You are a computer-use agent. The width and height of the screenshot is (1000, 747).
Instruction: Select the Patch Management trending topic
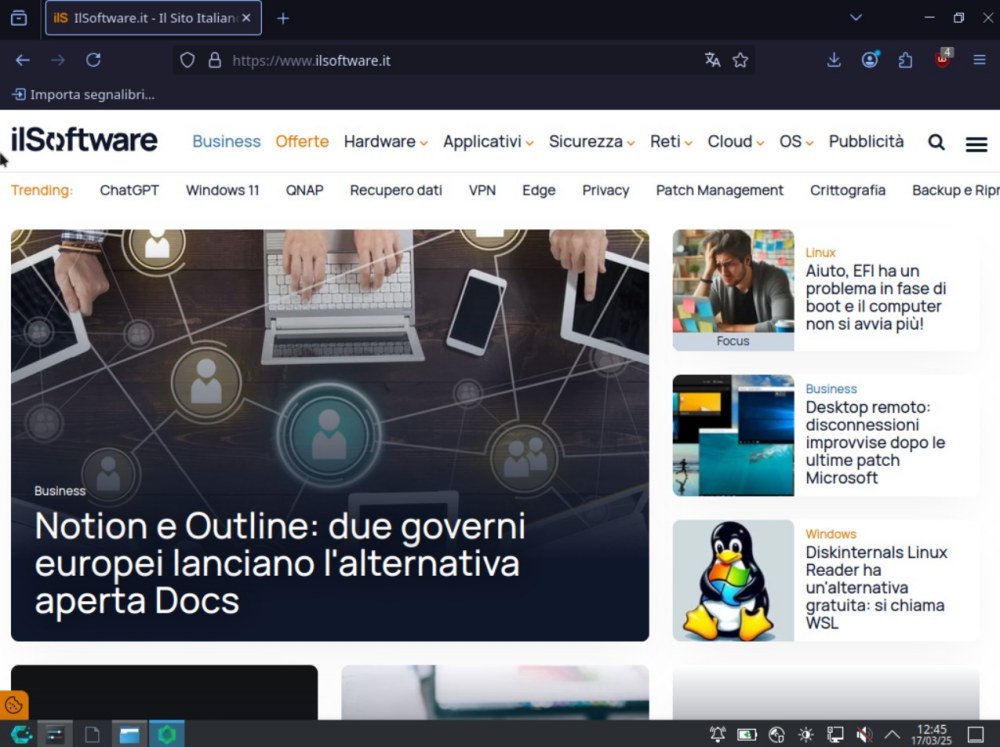pos(720,190)
